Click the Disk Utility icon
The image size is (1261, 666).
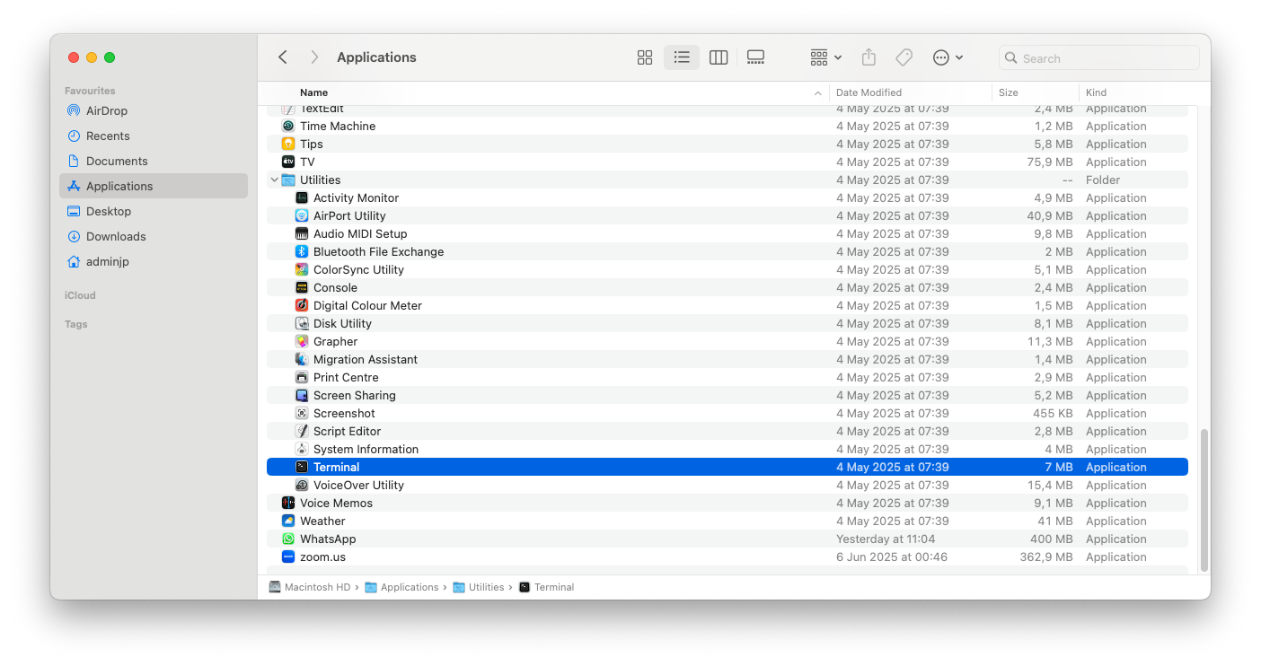[302, 324]
